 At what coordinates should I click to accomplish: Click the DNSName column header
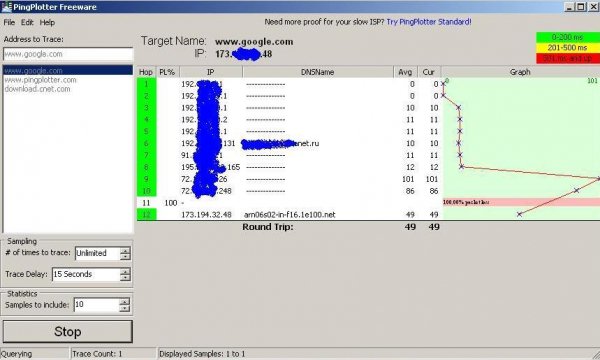318,72
